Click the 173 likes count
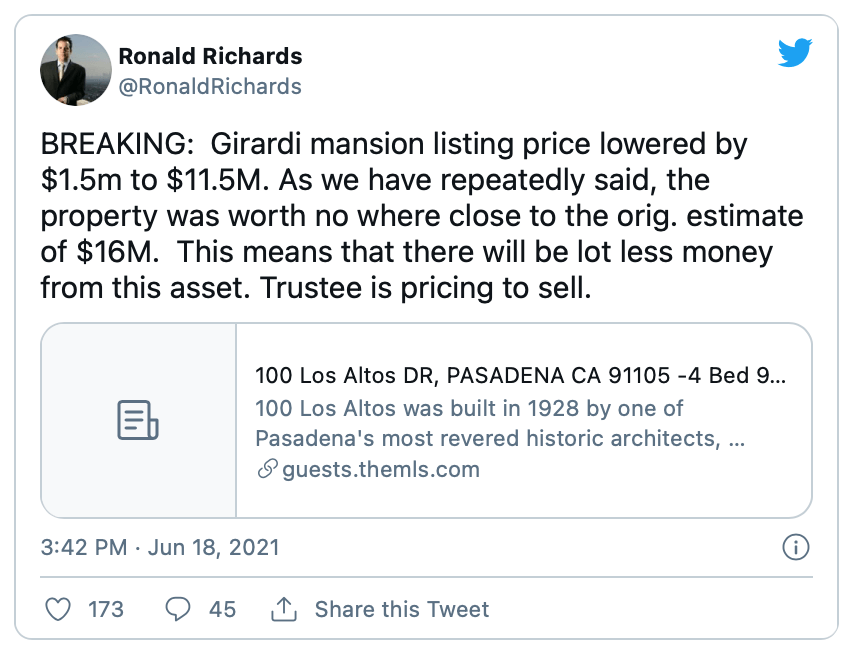This screenshot has width=860, height=662. (x=106, y=609)
